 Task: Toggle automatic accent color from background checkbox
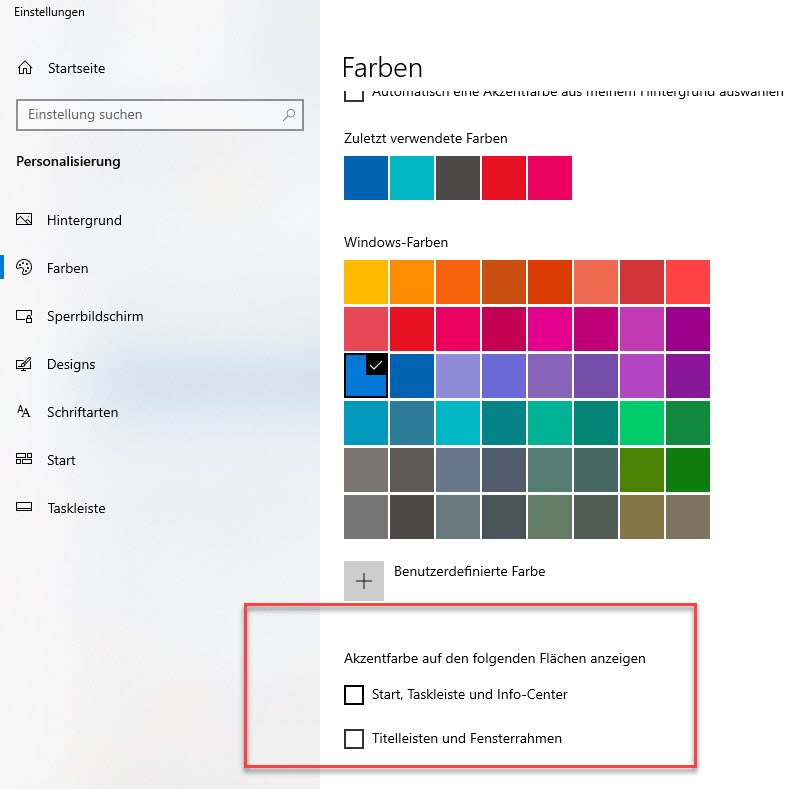point(354,95)
